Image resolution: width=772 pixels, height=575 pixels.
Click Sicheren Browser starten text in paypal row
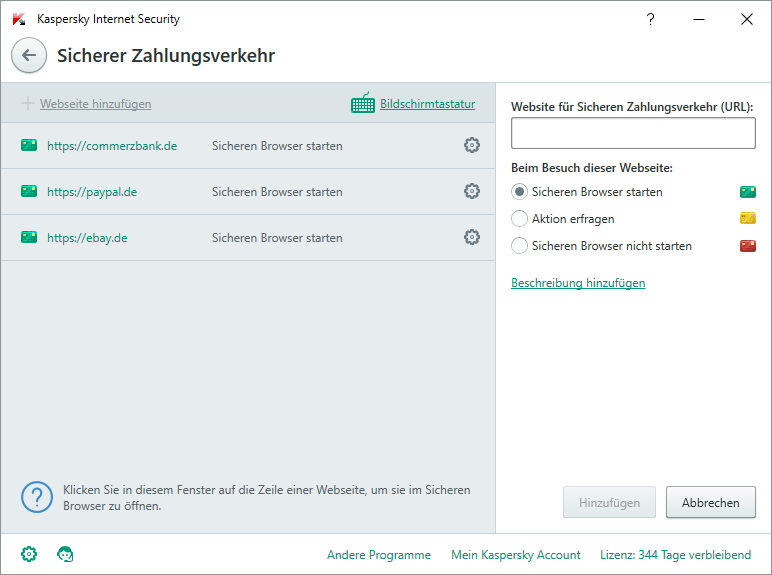click(x=277, y=192)
